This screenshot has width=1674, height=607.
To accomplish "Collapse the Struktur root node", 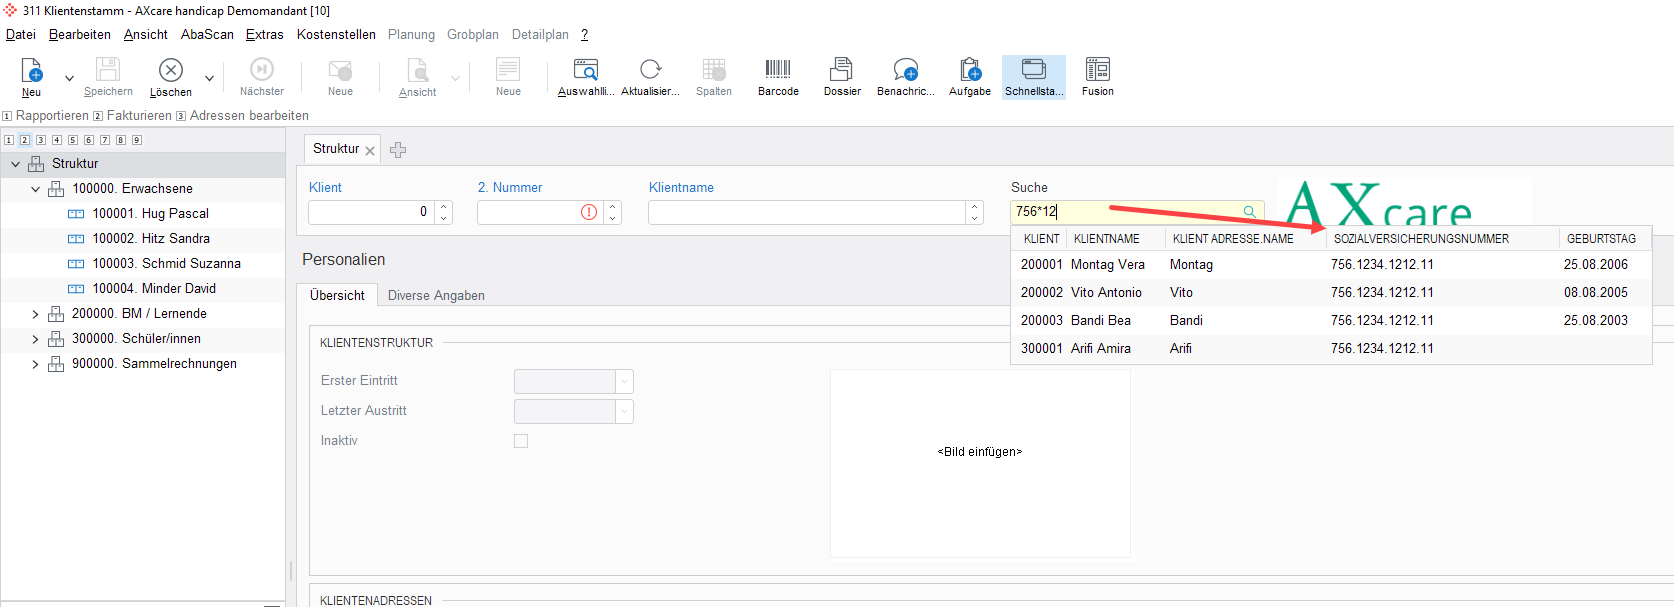I will click(16, 164).
